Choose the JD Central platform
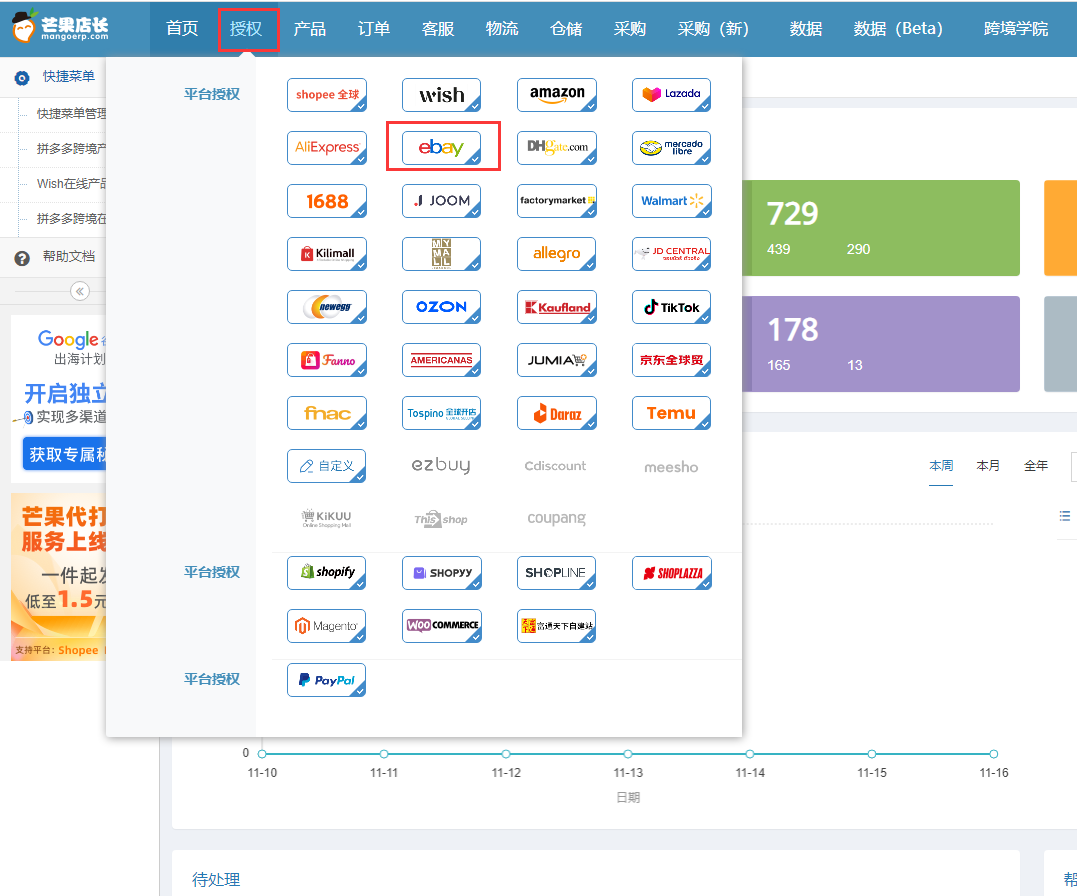 pos(672,254)
